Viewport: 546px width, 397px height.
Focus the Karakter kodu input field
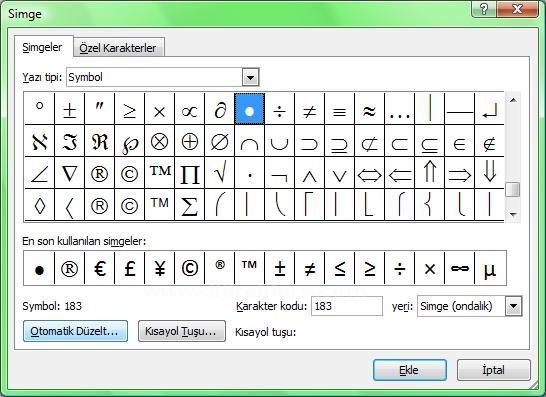point(347,306)
